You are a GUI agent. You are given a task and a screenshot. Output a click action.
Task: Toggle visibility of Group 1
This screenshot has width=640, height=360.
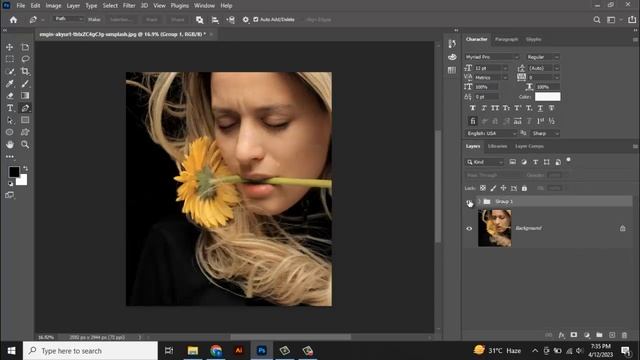tap(469, 202)
